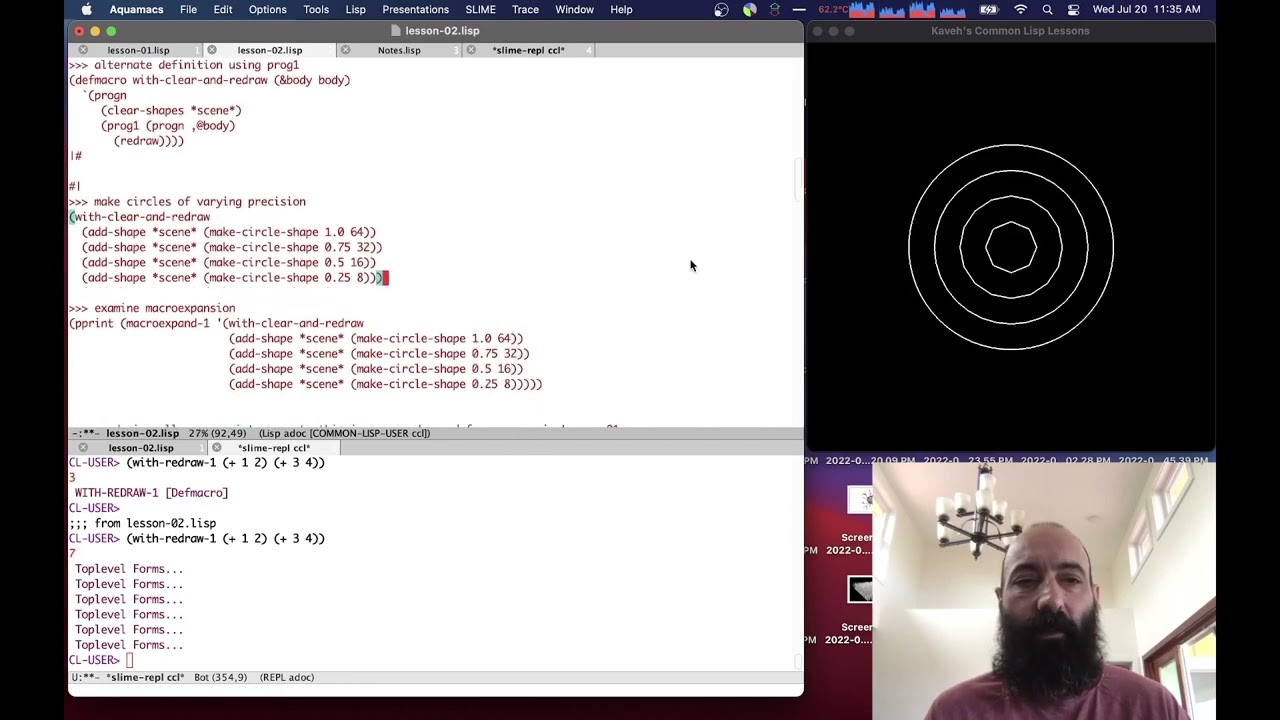Click the WITH-REDRAW-1 [Defmacro] output line
The width and height of the screenshot is (1280, 720).
151,493
